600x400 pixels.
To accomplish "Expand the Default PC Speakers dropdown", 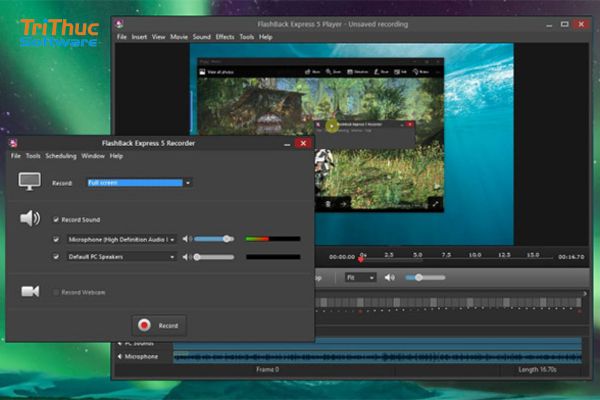I will 172,257.
